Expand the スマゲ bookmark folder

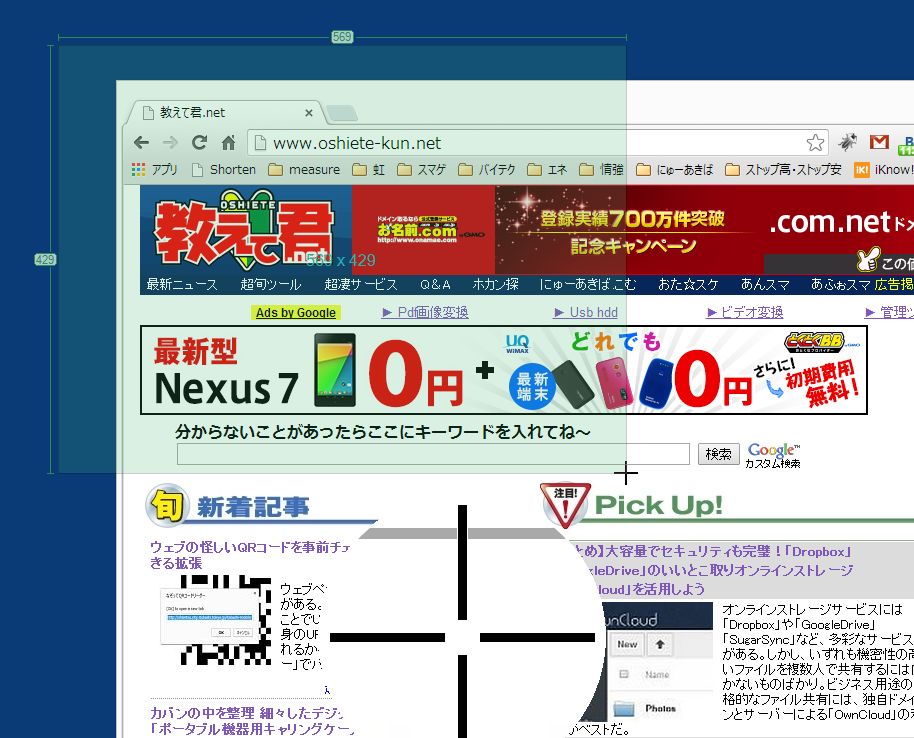click(x=421, y=170)
